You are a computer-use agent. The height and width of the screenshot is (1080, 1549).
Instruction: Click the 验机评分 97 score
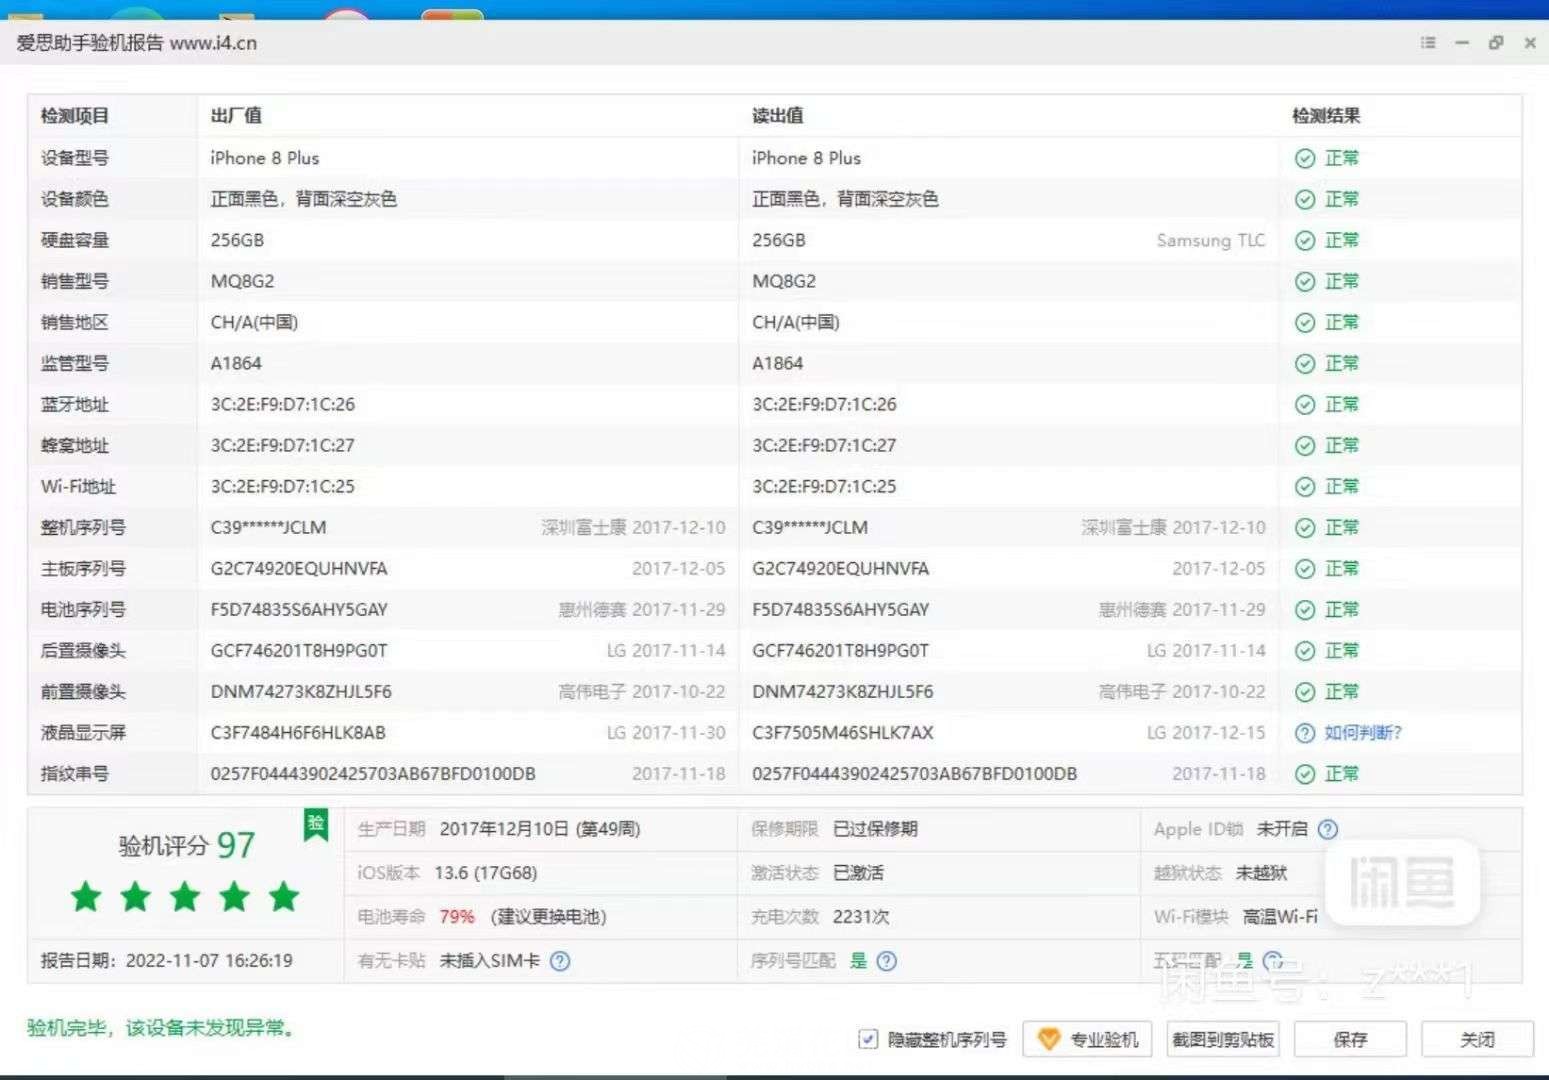pyautogui.click(x=187, y=846)
